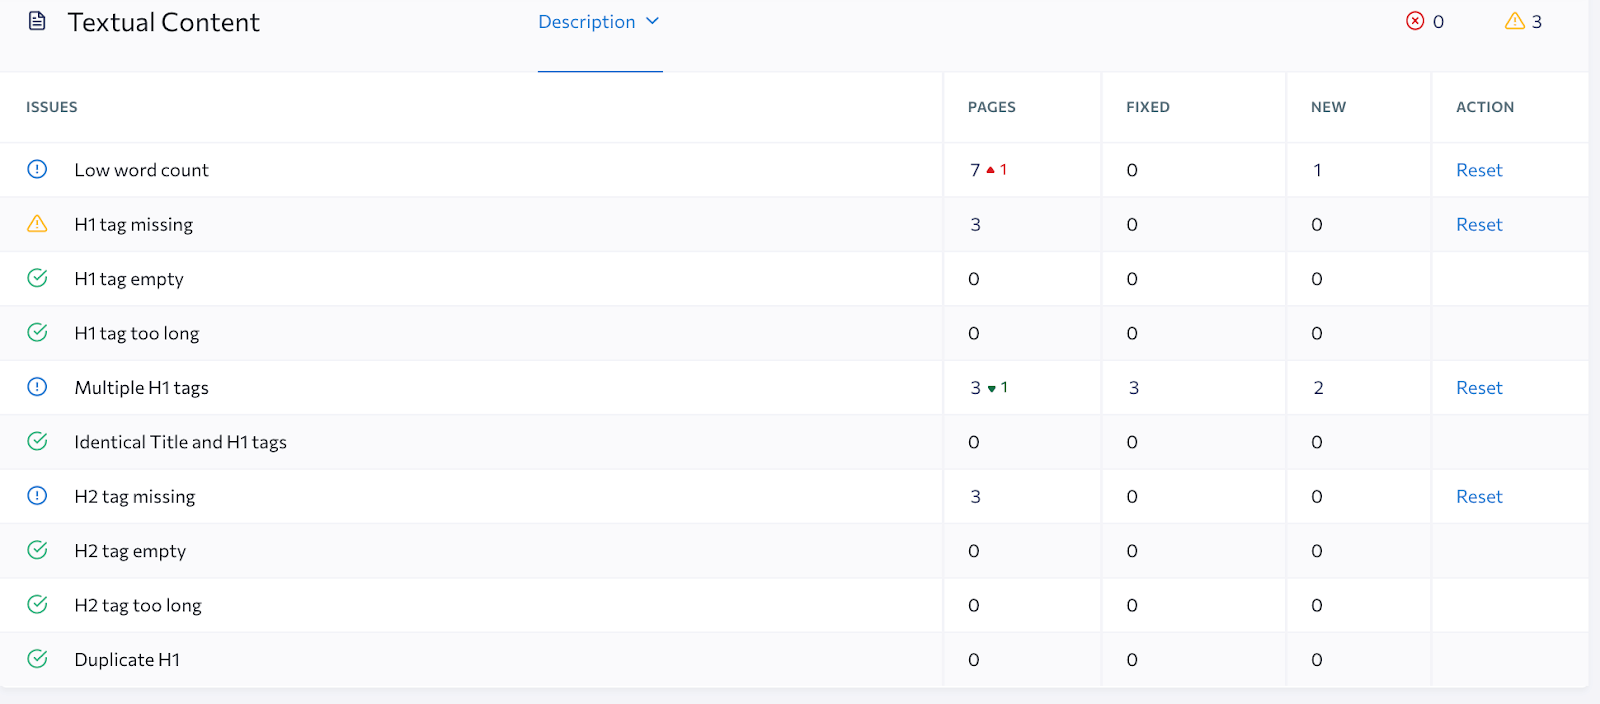Click the PAGES column header
Screen dimensions: 1600x704
[992, 107]
